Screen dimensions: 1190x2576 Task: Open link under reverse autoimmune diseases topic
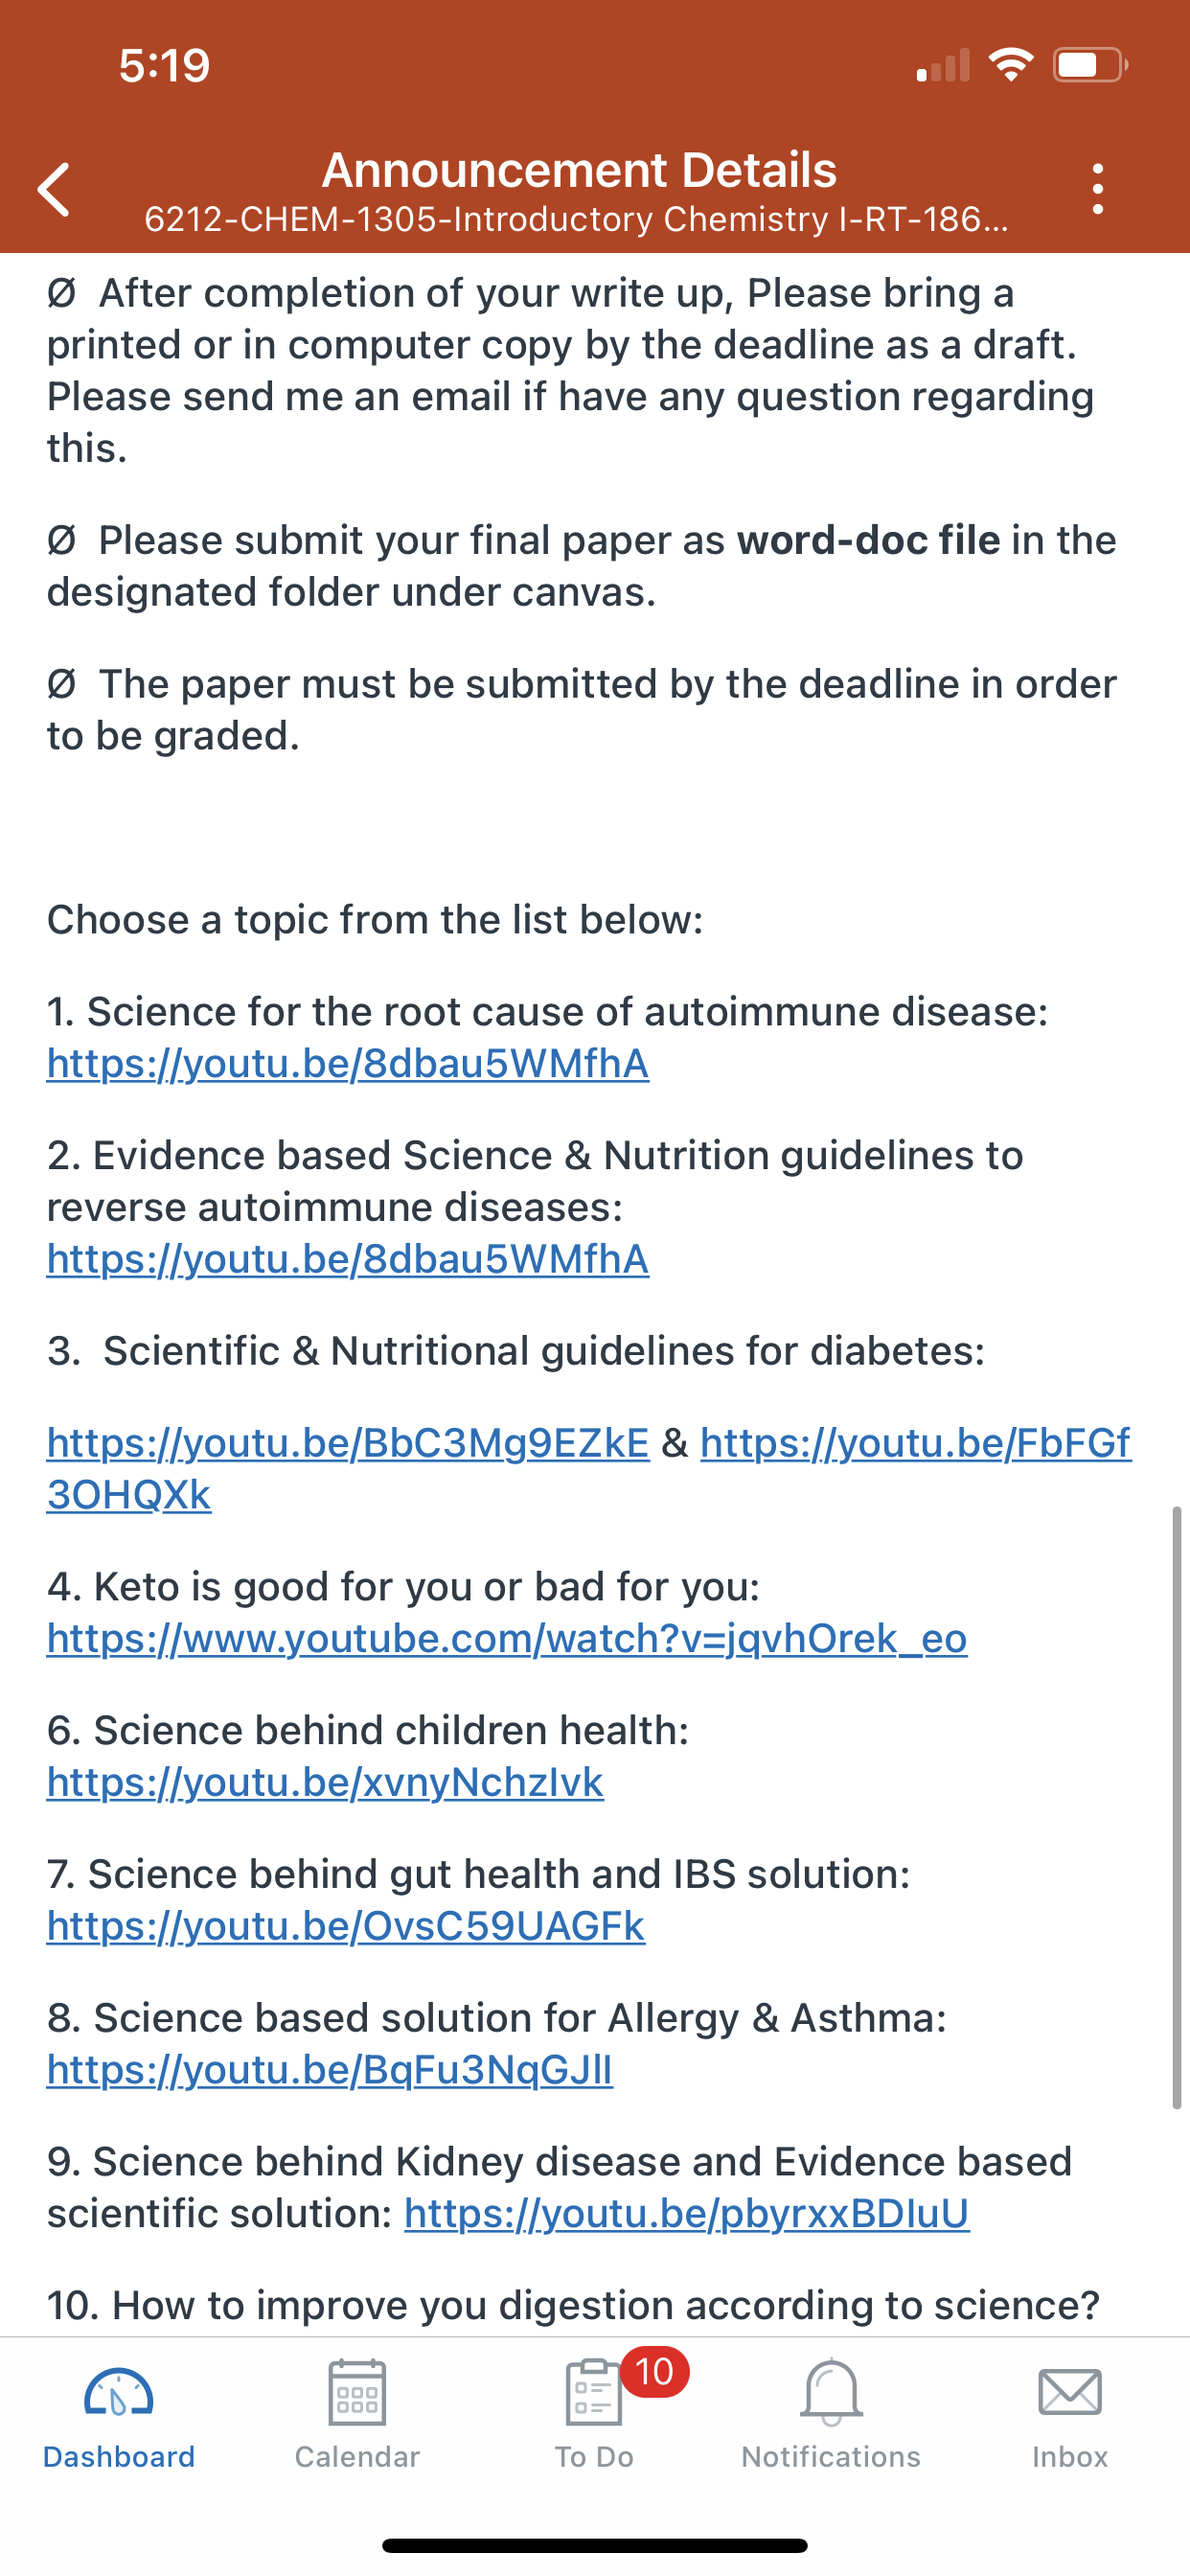[x=348, y=1260]
